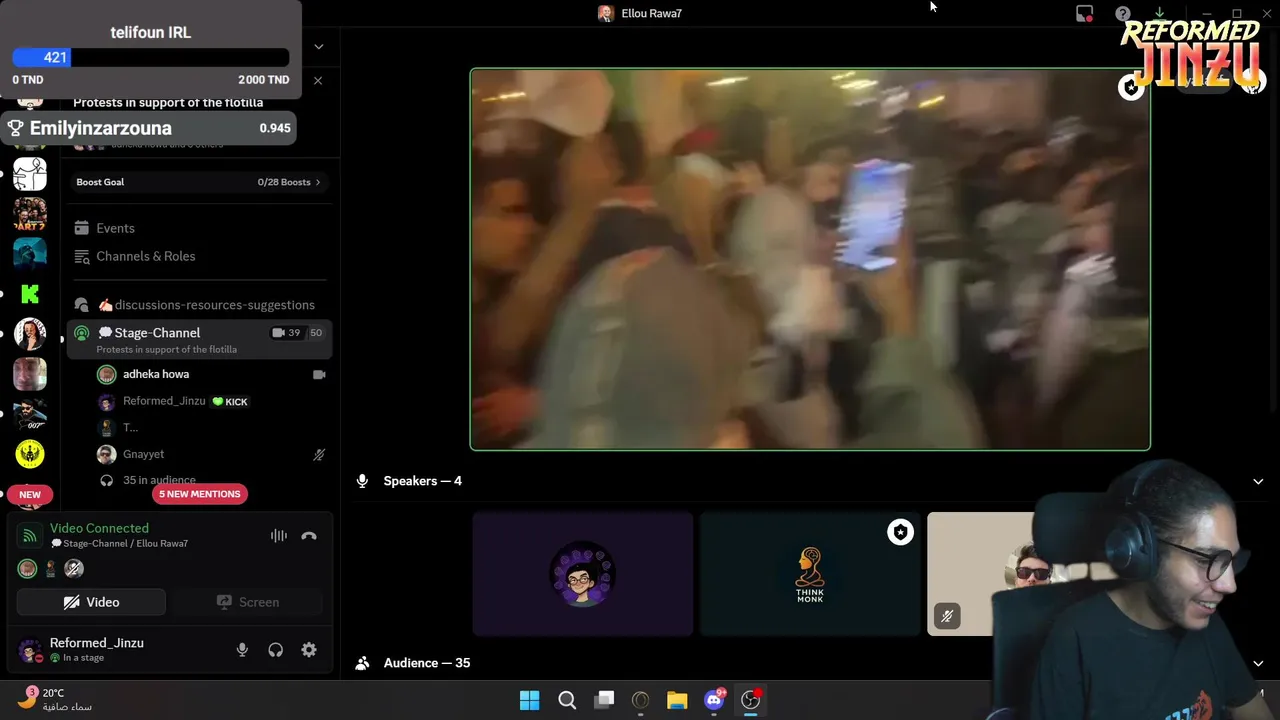Image resolution: width=1280 pixels, height=720 pixels.
Task: Select the Stage-Channel entry
Action: click(199, 340)
